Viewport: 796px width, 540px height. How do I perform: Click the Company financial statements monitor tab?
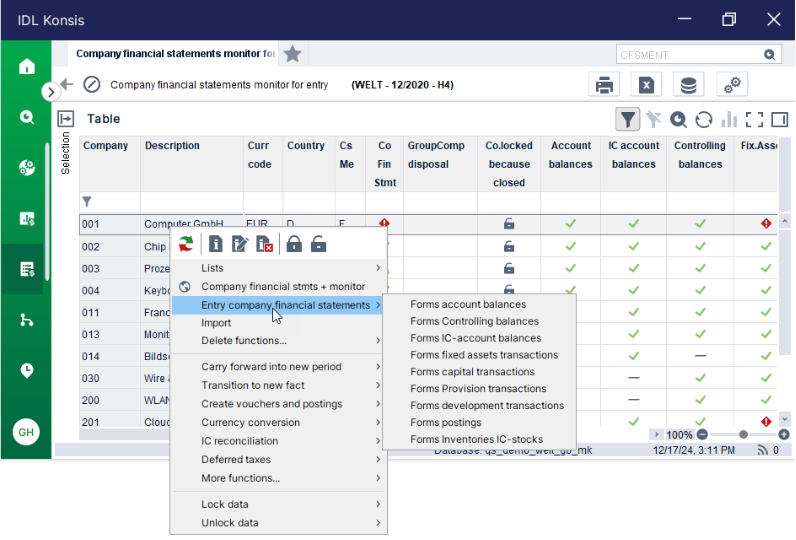[x=175, y=54]
